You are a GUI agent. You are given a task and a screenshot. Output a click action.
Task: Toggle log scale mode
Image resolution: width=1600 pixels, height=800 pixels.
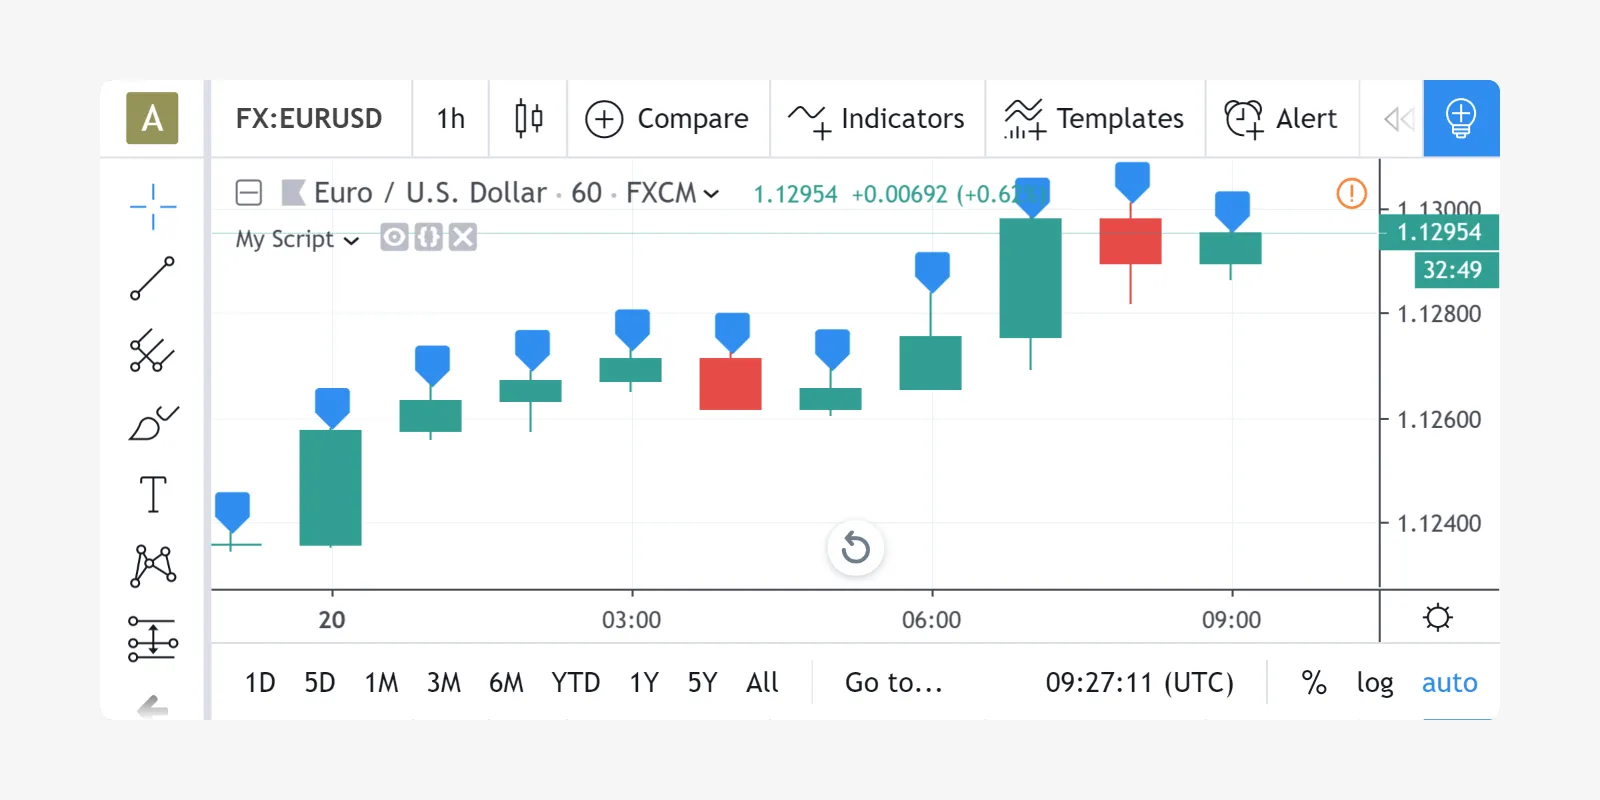(x=1374, y=683)
